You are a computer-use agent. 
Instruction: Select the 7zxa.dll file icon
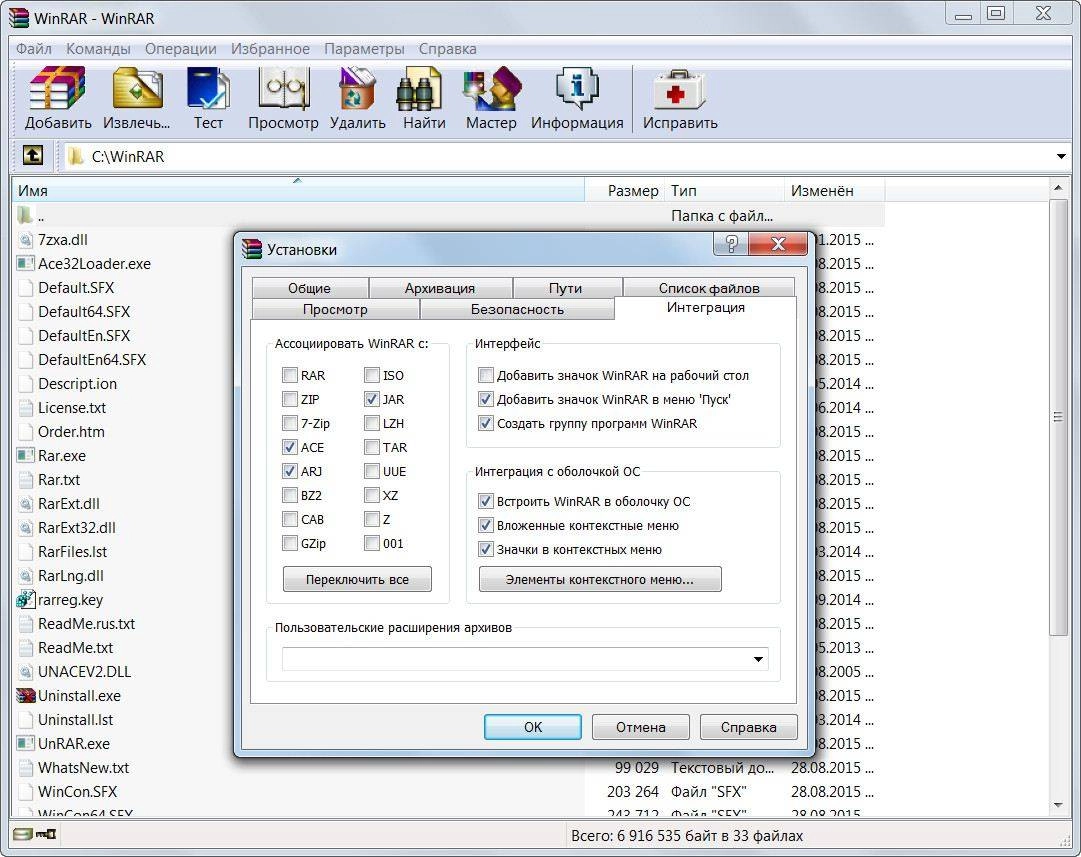(x=26, y=240)
